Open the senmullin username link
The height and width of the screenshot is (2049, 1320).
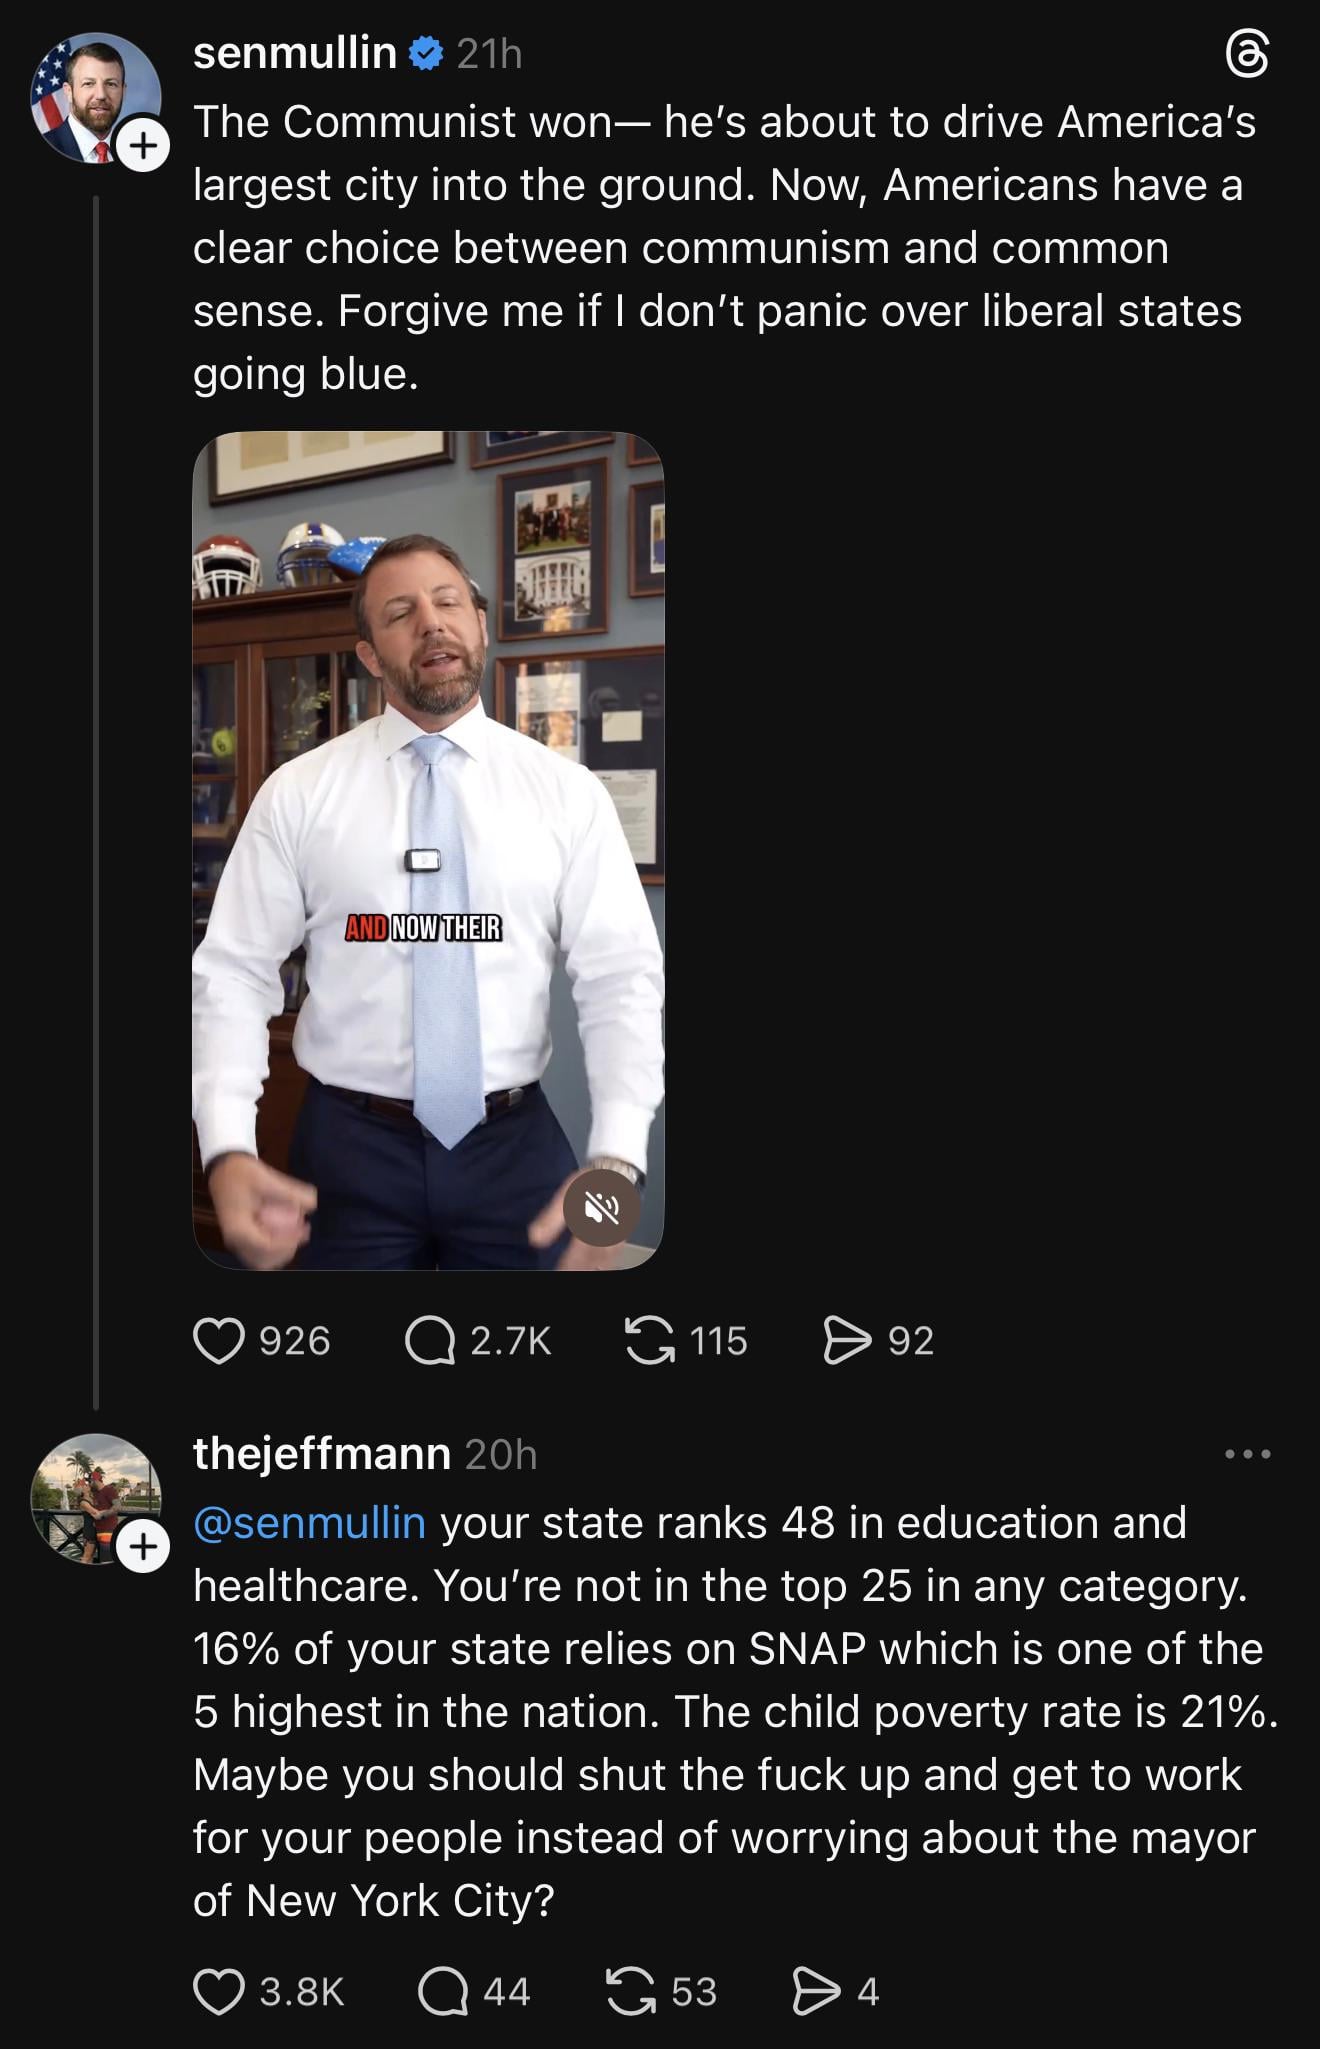click(x=294, y=53)
